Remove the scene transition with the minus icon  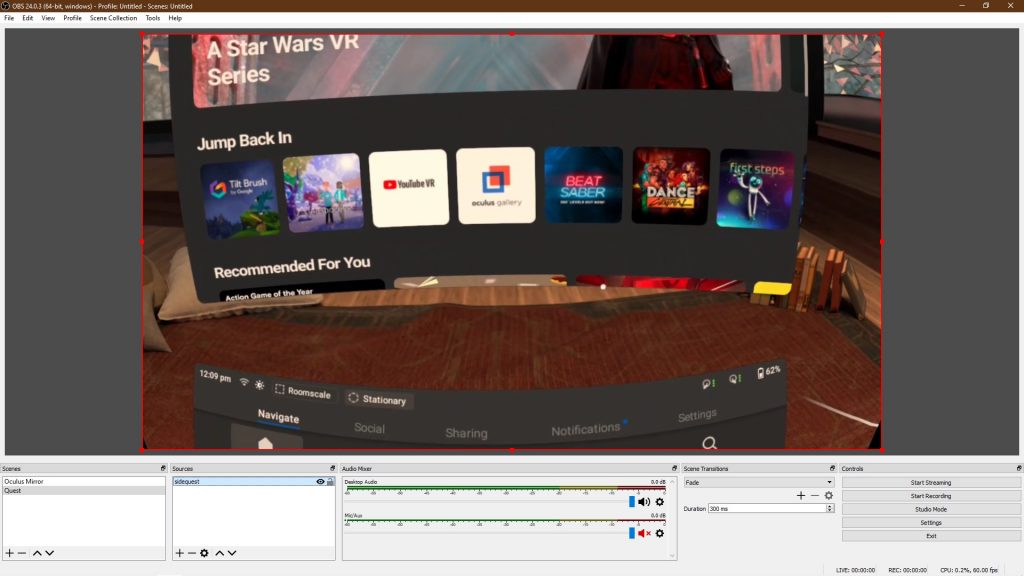click(x=815, y=496)
